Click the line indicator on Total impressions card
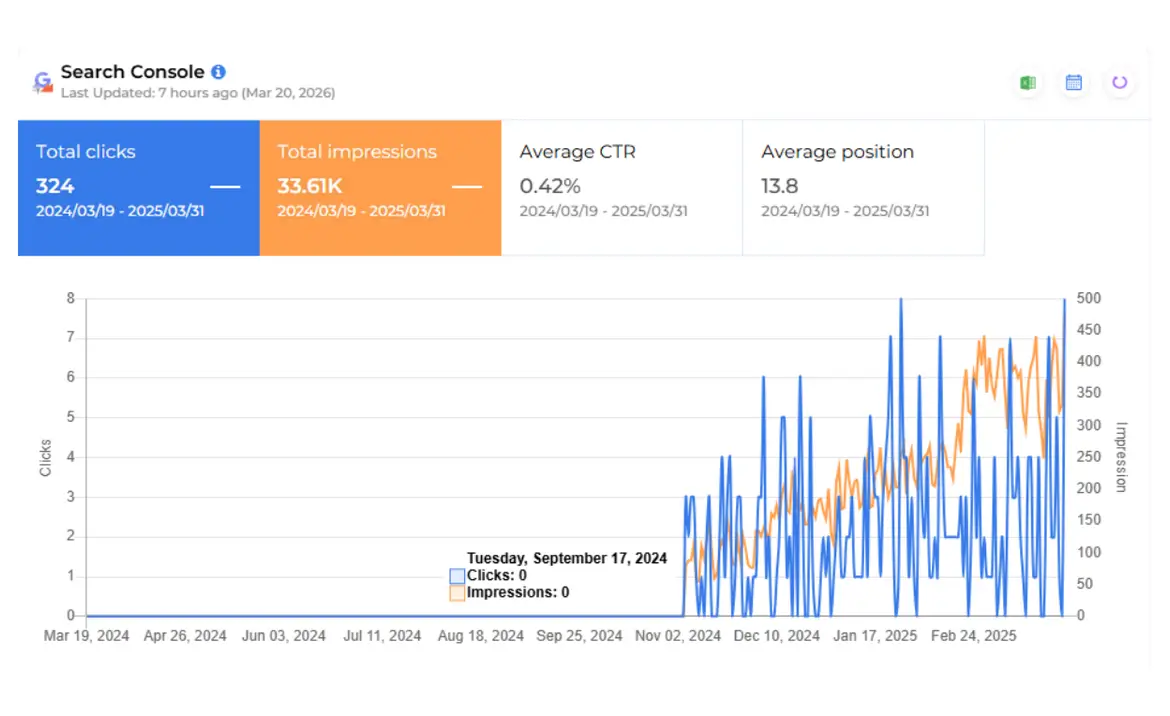This screenshot has width=1170, height=716. [467, 186]
